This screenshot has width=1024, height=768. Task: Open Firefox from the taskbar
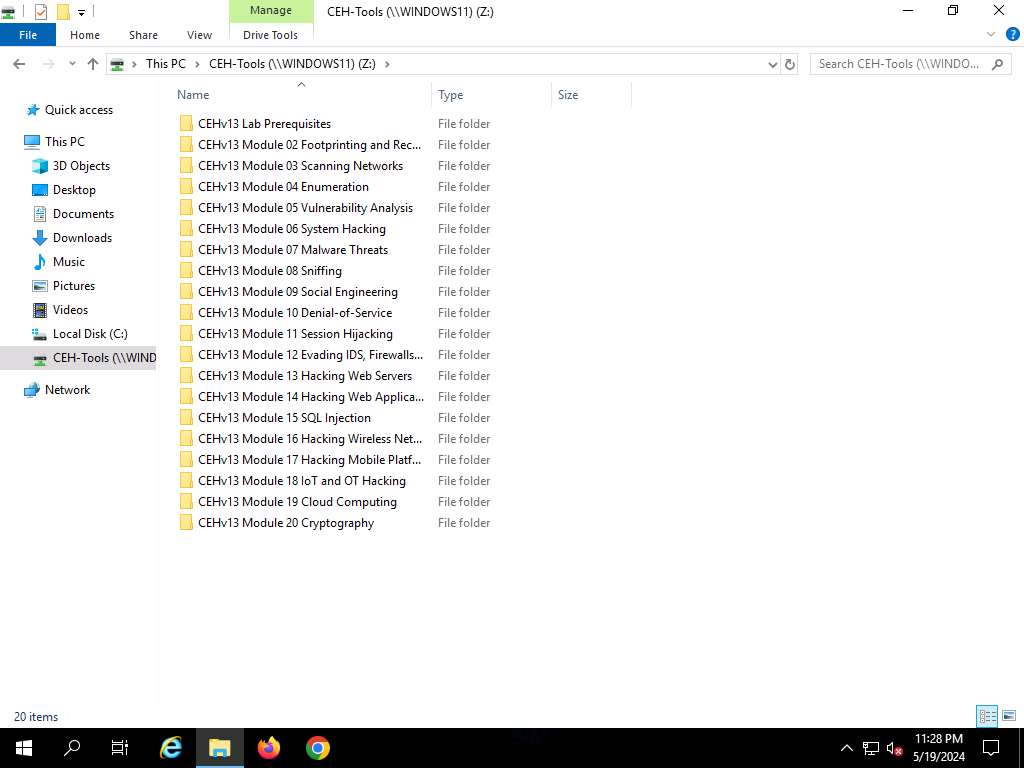coord(269,748)
